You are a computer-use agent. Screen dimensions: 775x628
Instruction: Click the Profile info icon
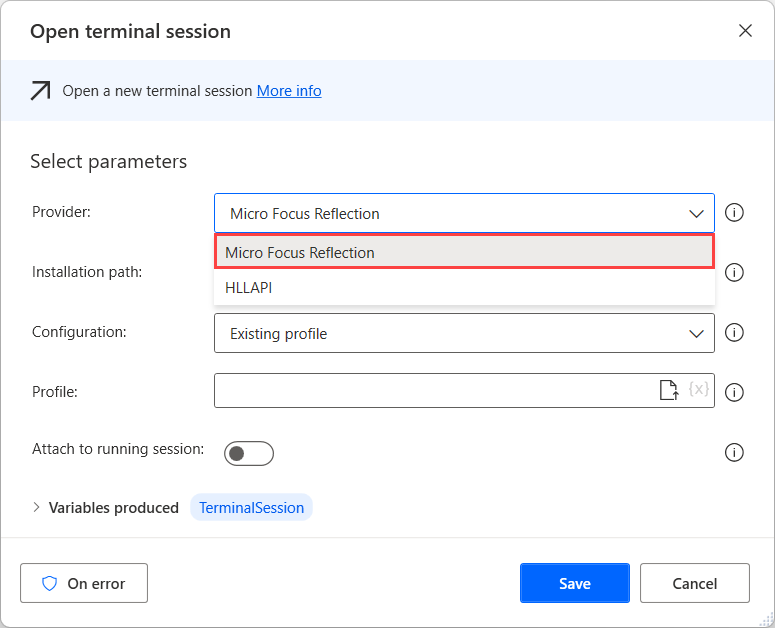click(734, 392)
